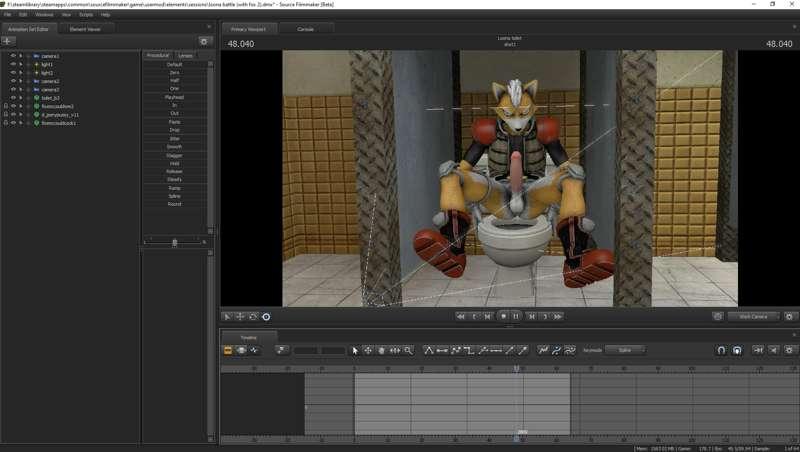The width and height of the screenshot is (800, 452).
Task: Expand the camera3 tree item
Action: tap(28, 89)
